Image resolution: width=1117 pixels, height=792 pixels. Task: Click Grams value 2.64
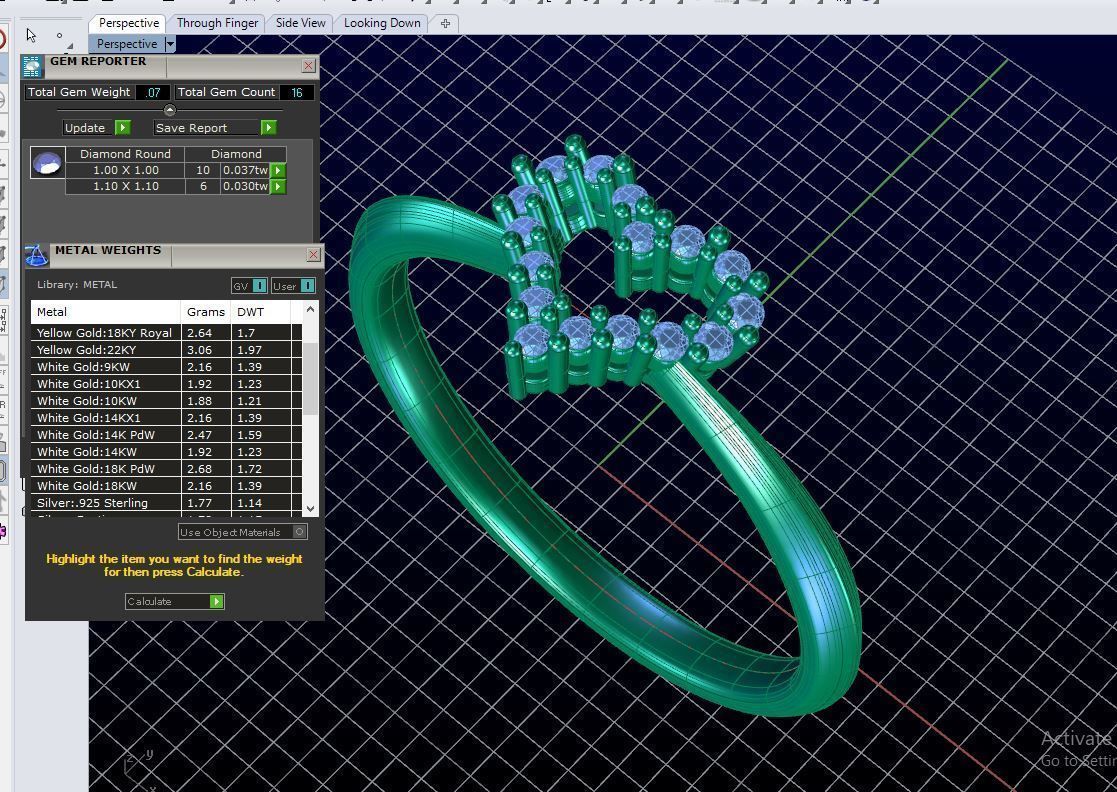click(199, 333)
